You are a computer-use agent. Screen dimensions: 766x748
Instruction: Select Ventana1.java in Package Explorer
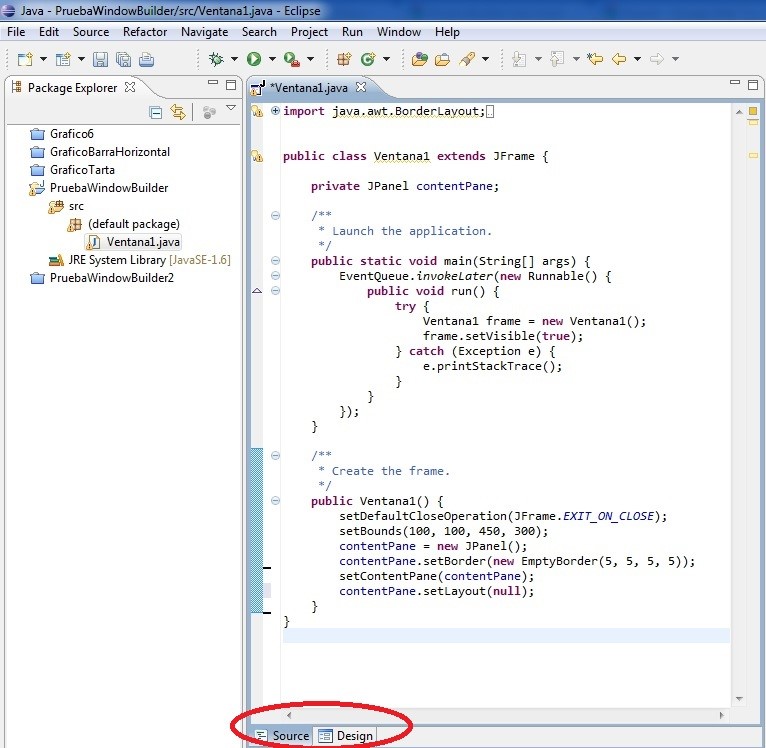pos(143,242)
